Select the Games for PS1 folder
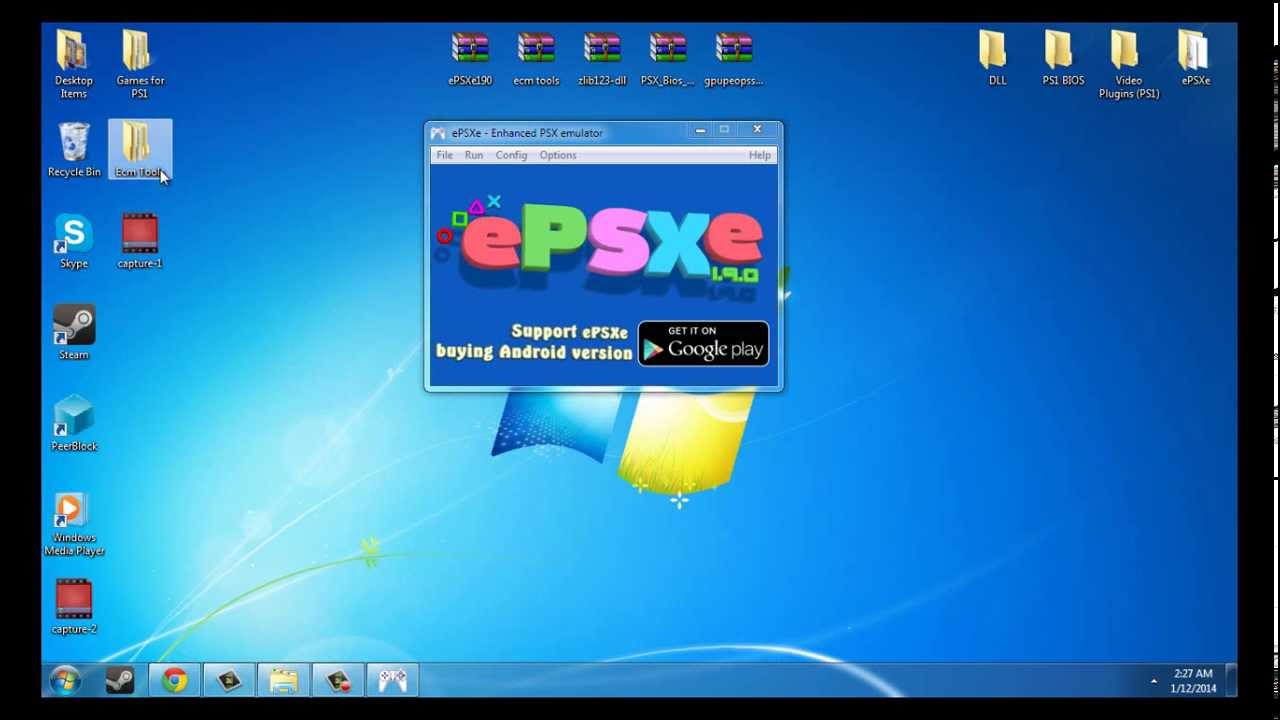This screenshot has height=720, width=1280. pos(140,64)
